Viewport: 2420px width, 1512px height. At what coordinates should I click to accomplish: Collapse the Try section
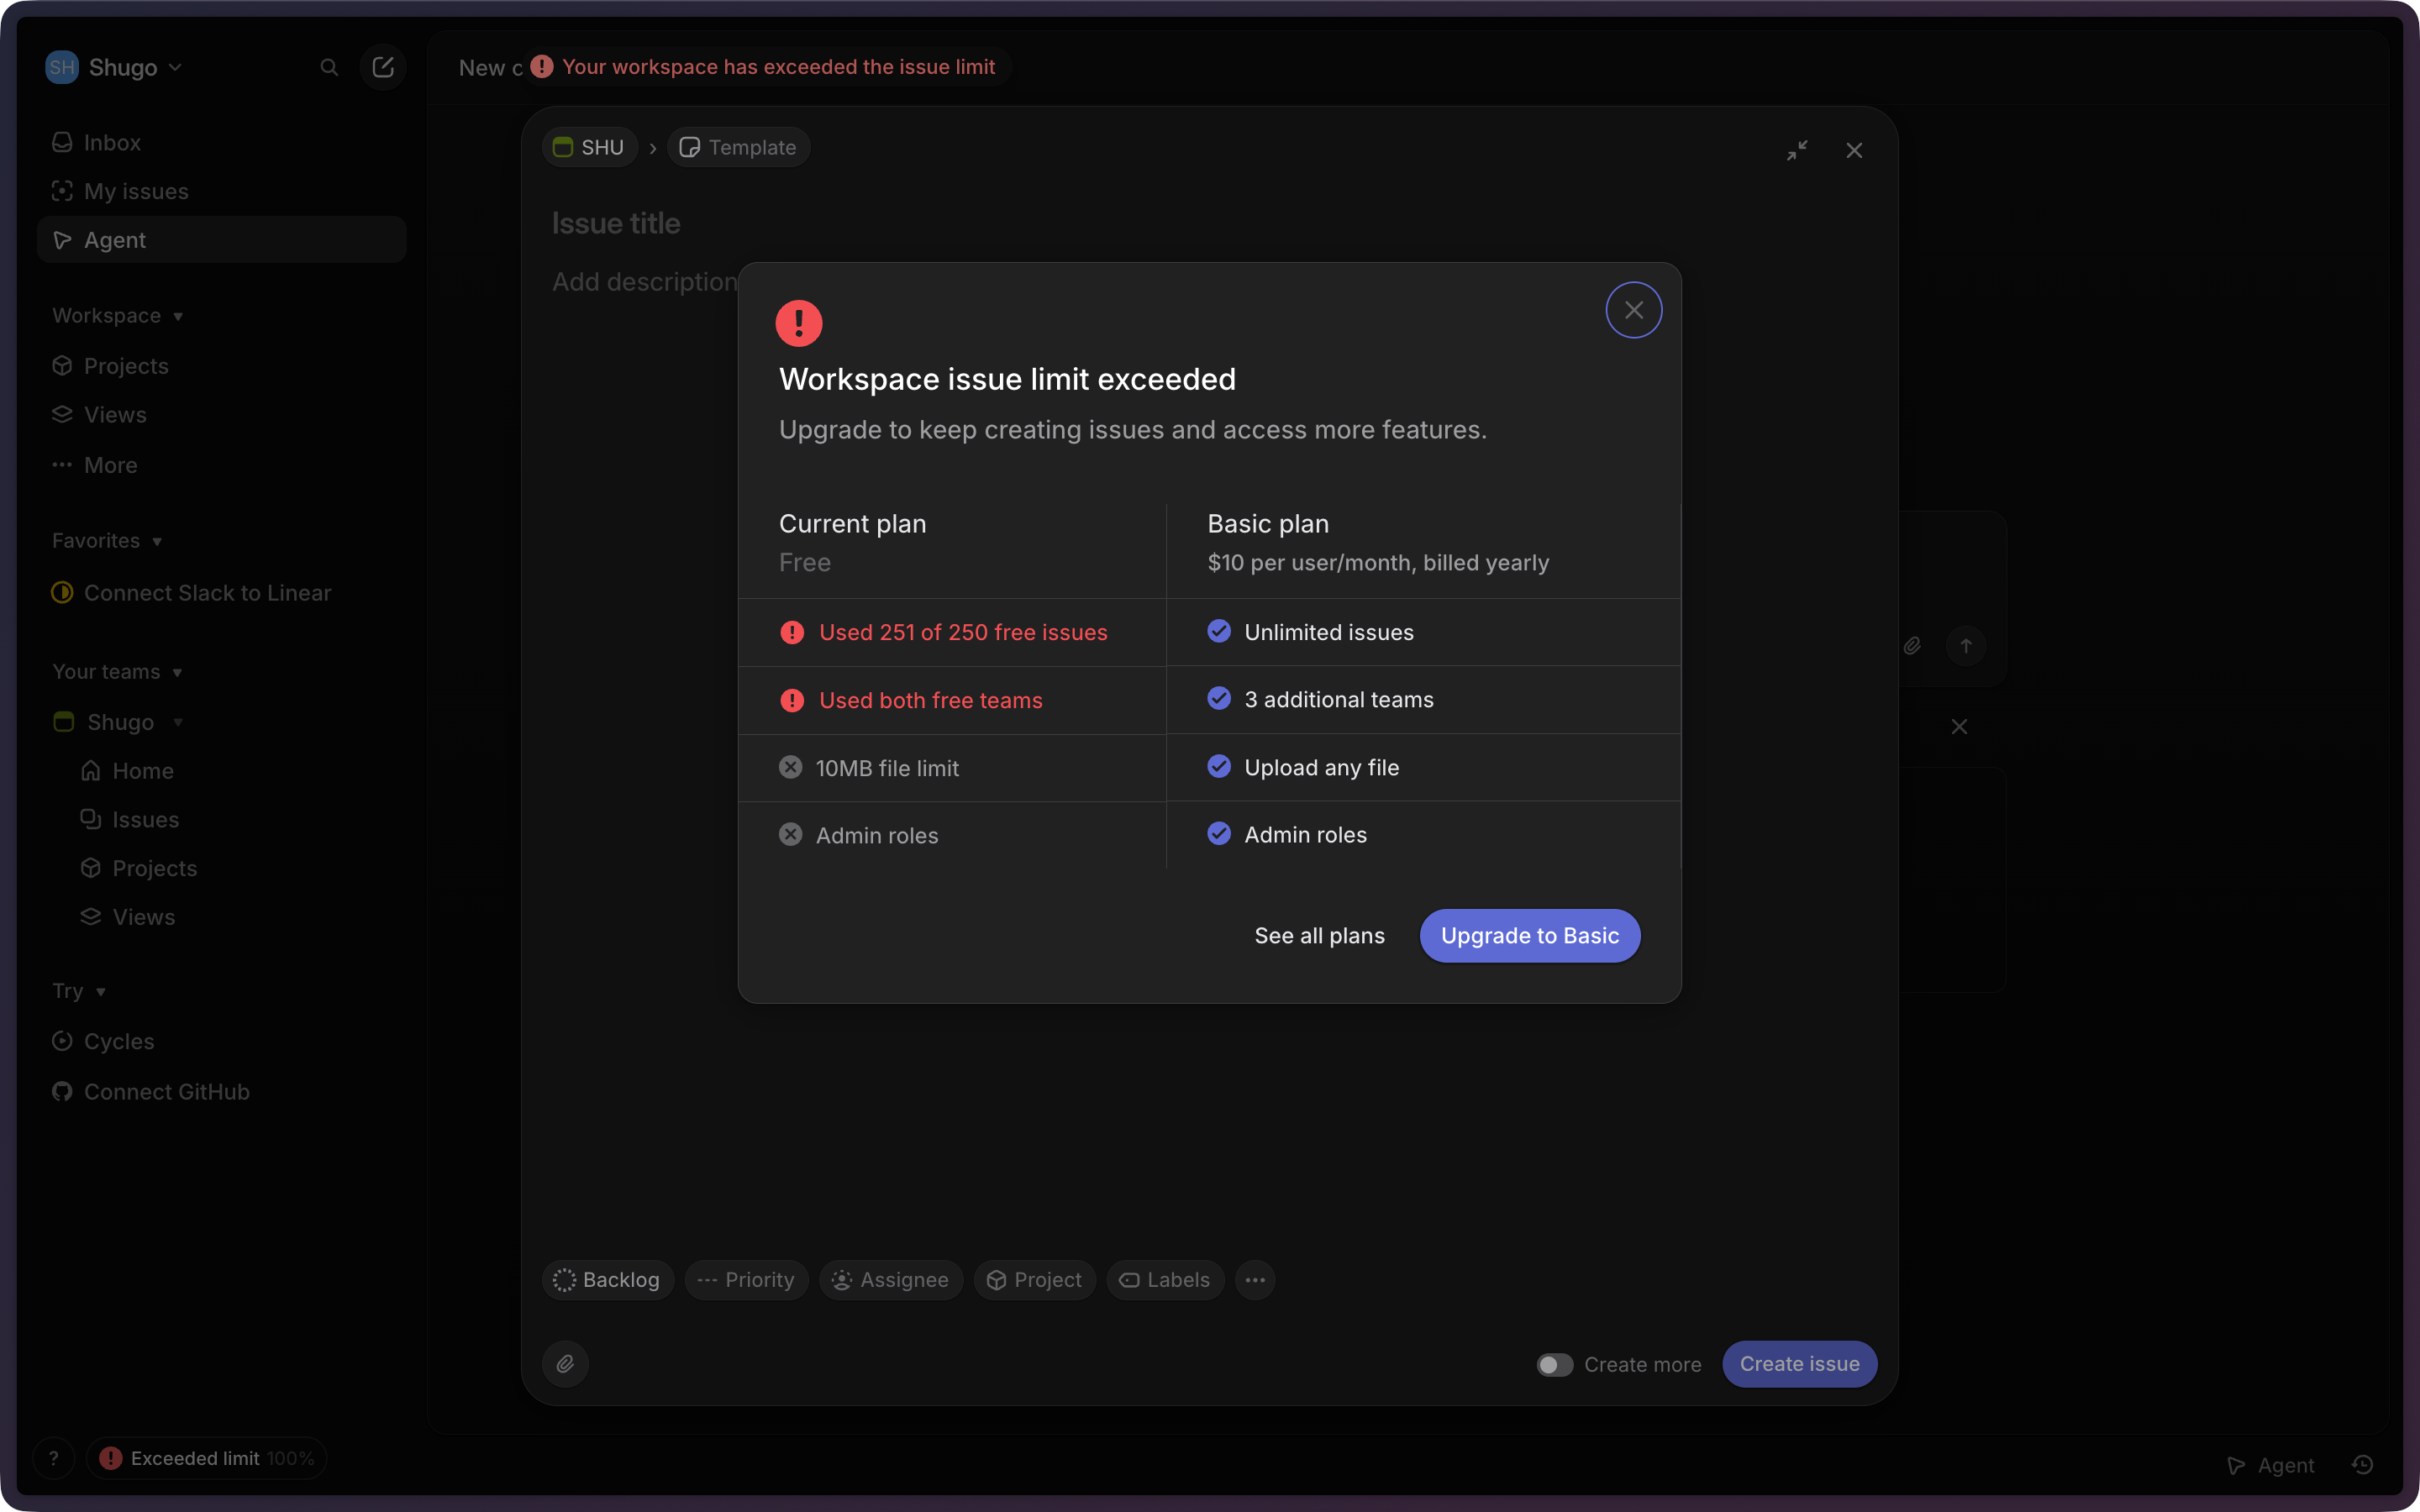[79, 991]
